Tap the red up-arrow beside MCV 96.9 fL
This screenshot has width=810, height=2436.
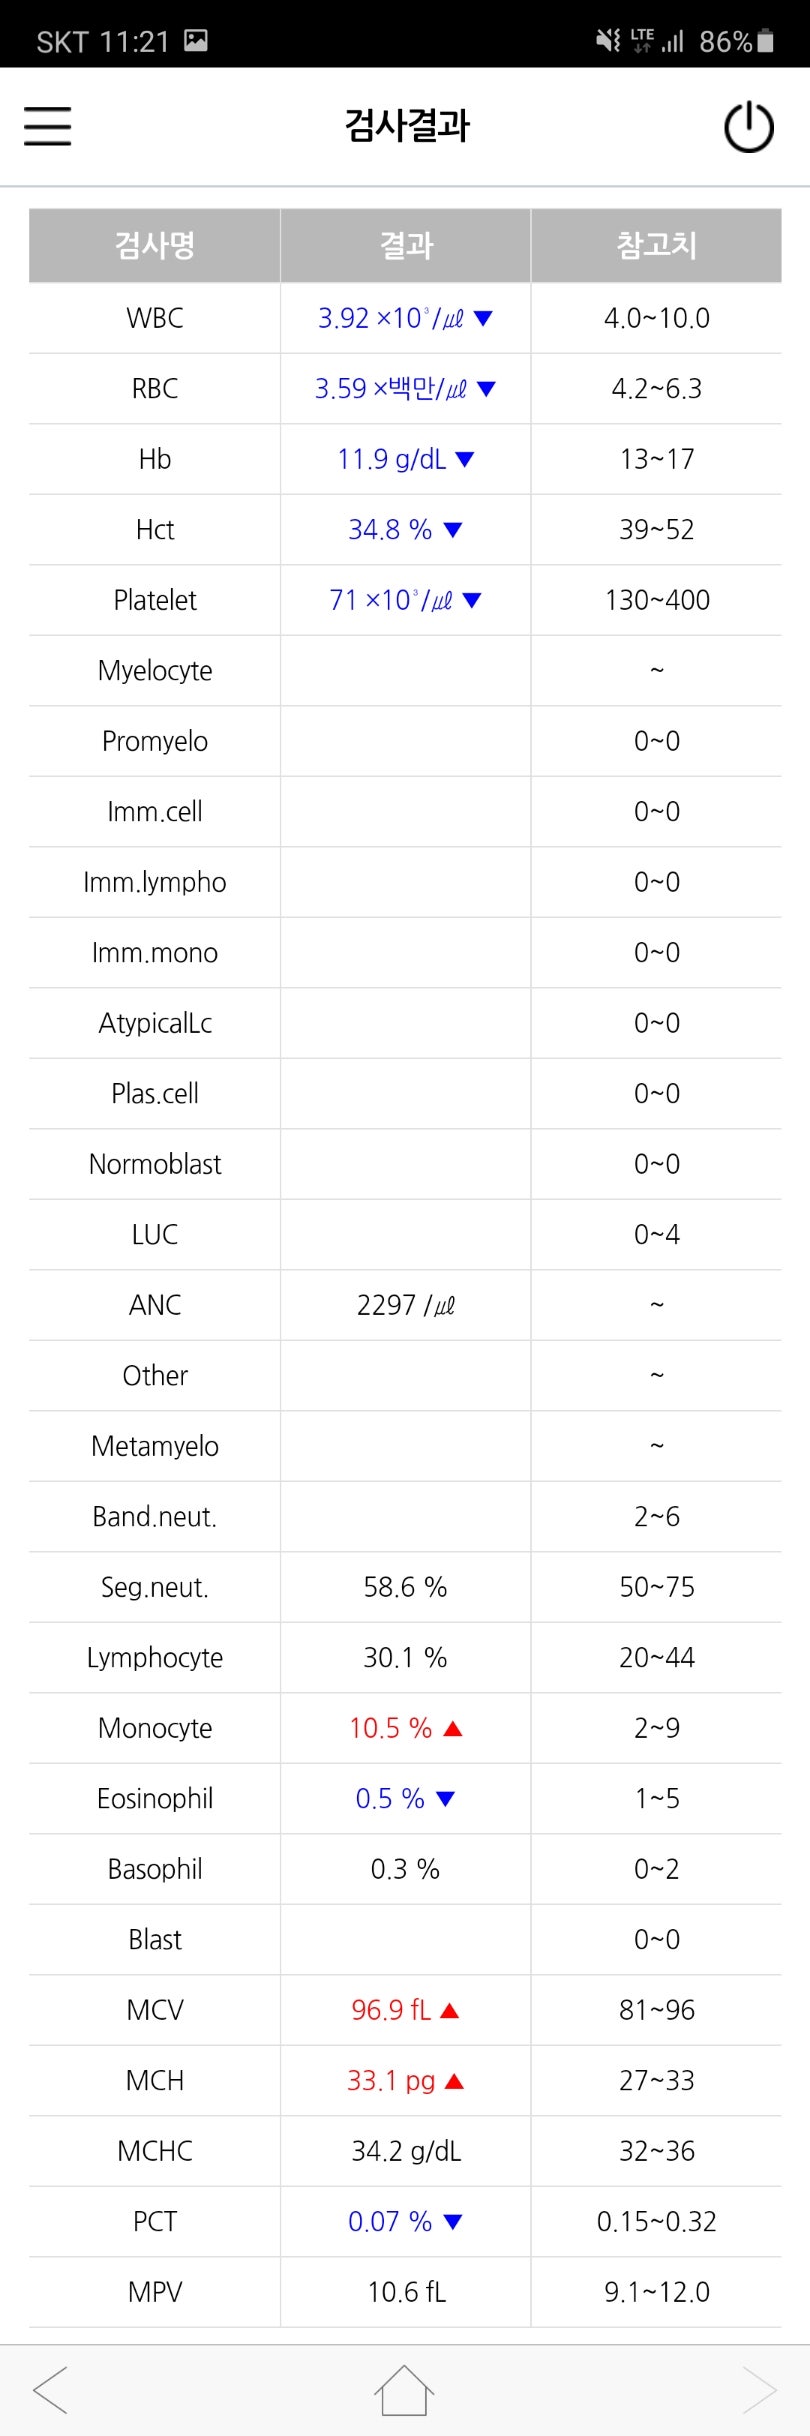click(449, 2010)
